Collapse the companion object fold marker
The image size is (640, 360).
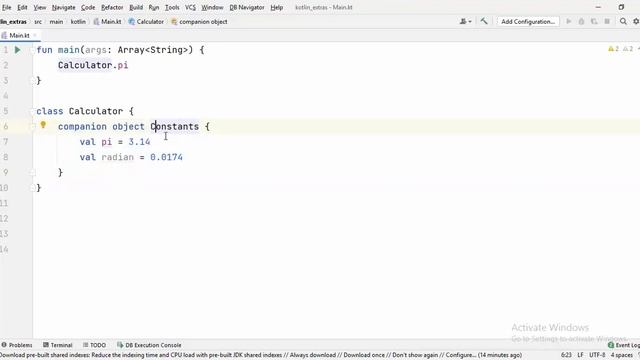[33, 127]
